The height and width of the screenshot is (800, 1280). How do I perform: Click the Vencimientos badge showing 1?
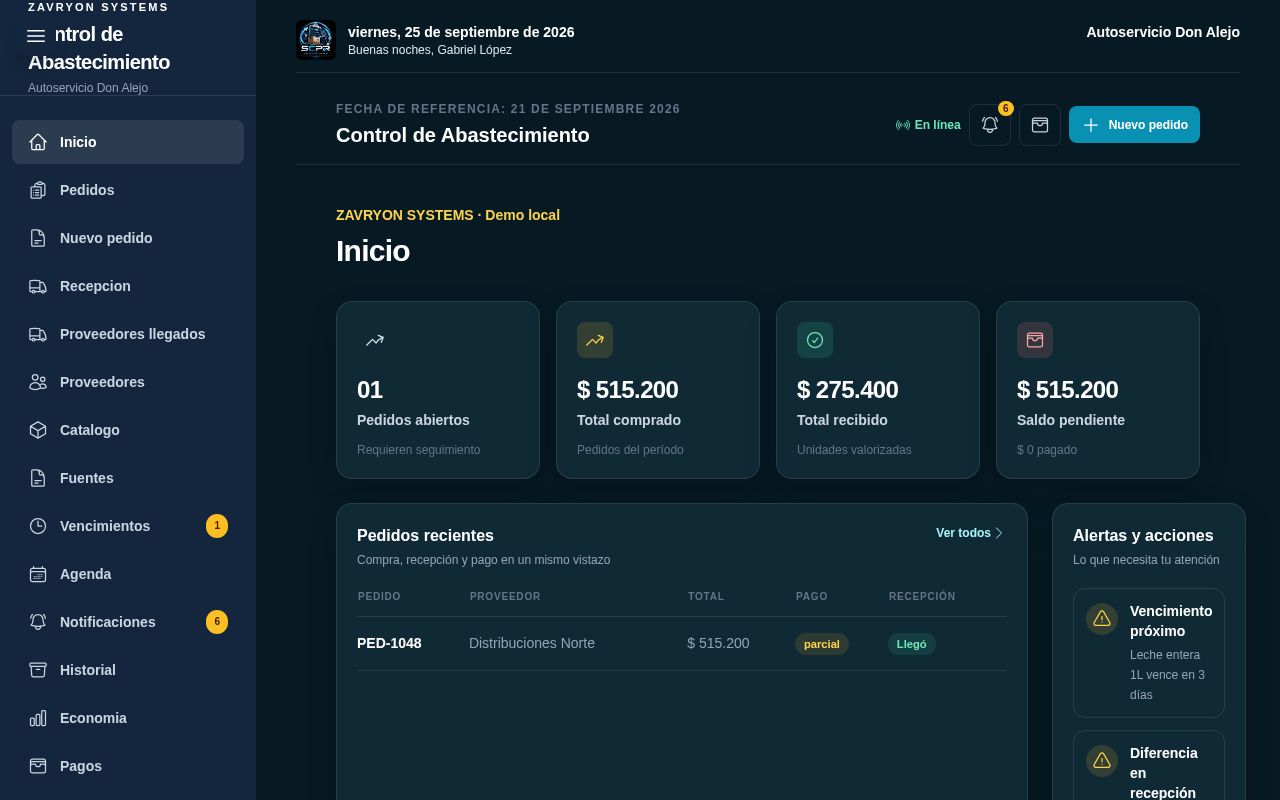coord(217,526)
